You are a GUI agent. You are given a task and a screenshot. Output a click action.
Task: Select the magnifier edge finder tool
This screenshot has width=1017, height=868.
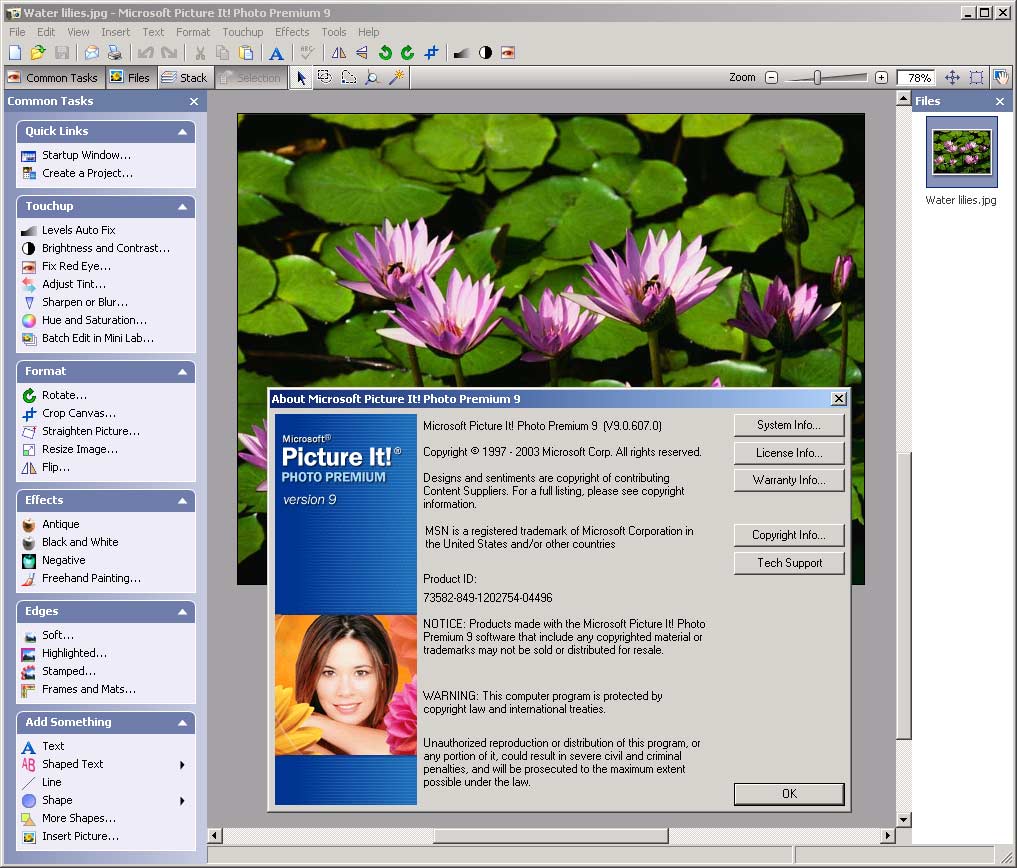[372, 78]
